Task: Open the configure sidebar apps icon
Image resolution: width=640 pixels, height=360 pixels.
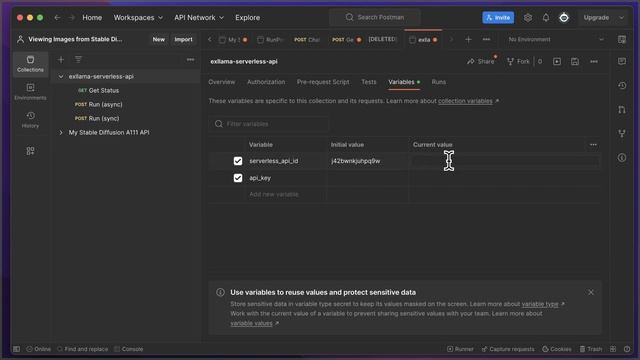Action: click(30, 151)
